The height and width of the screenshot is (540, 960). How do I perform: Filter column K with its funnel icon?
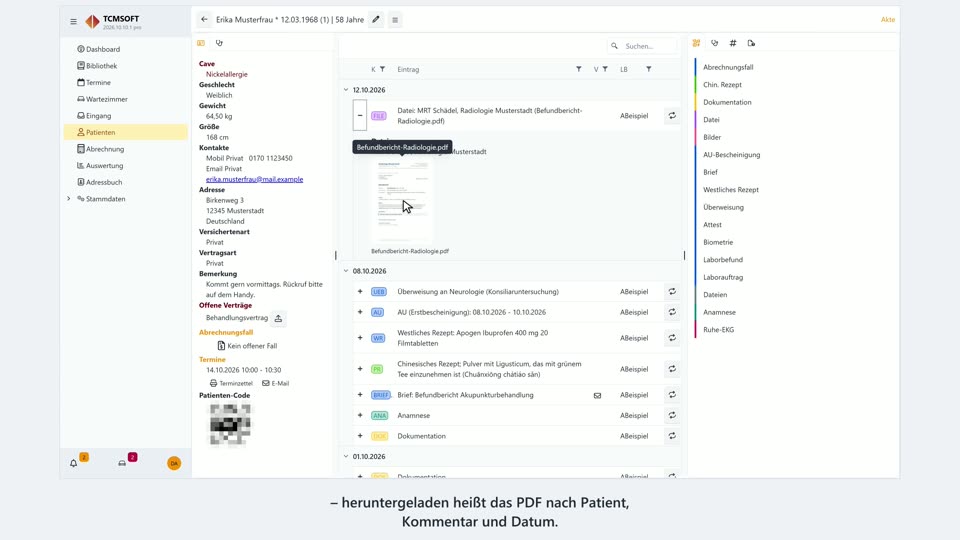[383, 69]
